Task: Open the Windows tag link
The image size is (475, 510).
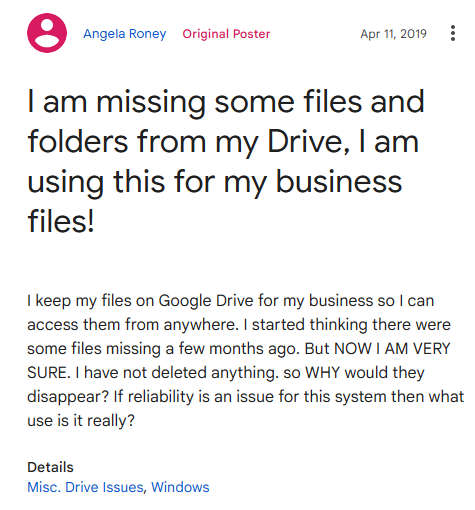Action: tap(180, 487)
